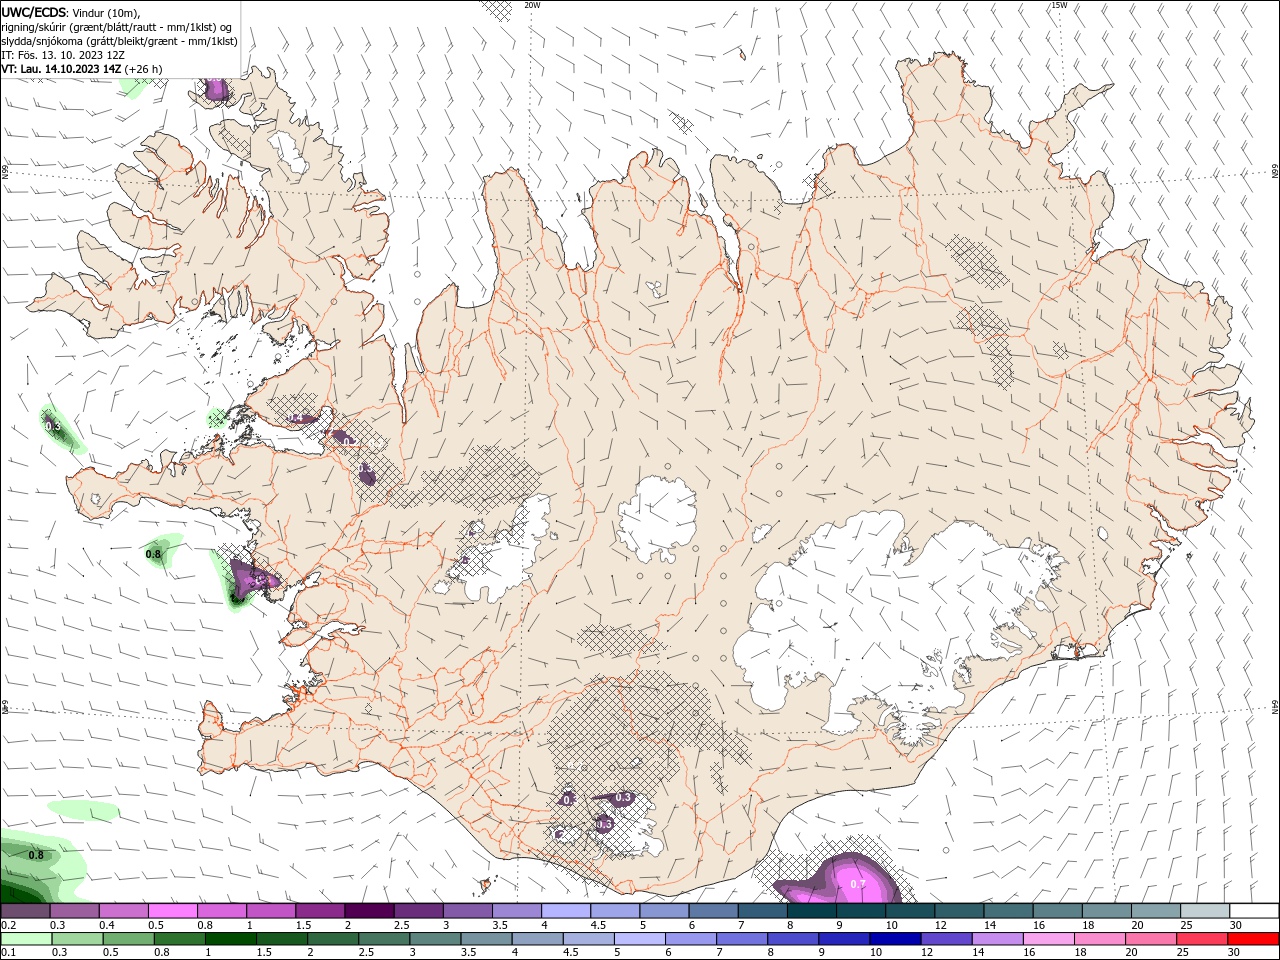Click the light periwinkle 4 swatch in upper legend
Viewport: 1280px width, 960px height.
[x=566, y=911]
